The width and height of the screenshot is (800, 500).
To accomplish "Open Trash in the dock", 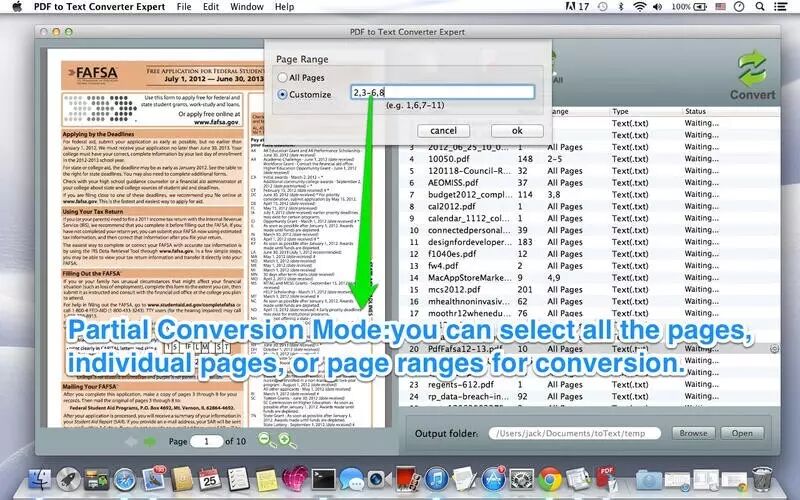I will click(x=762, y=479).
